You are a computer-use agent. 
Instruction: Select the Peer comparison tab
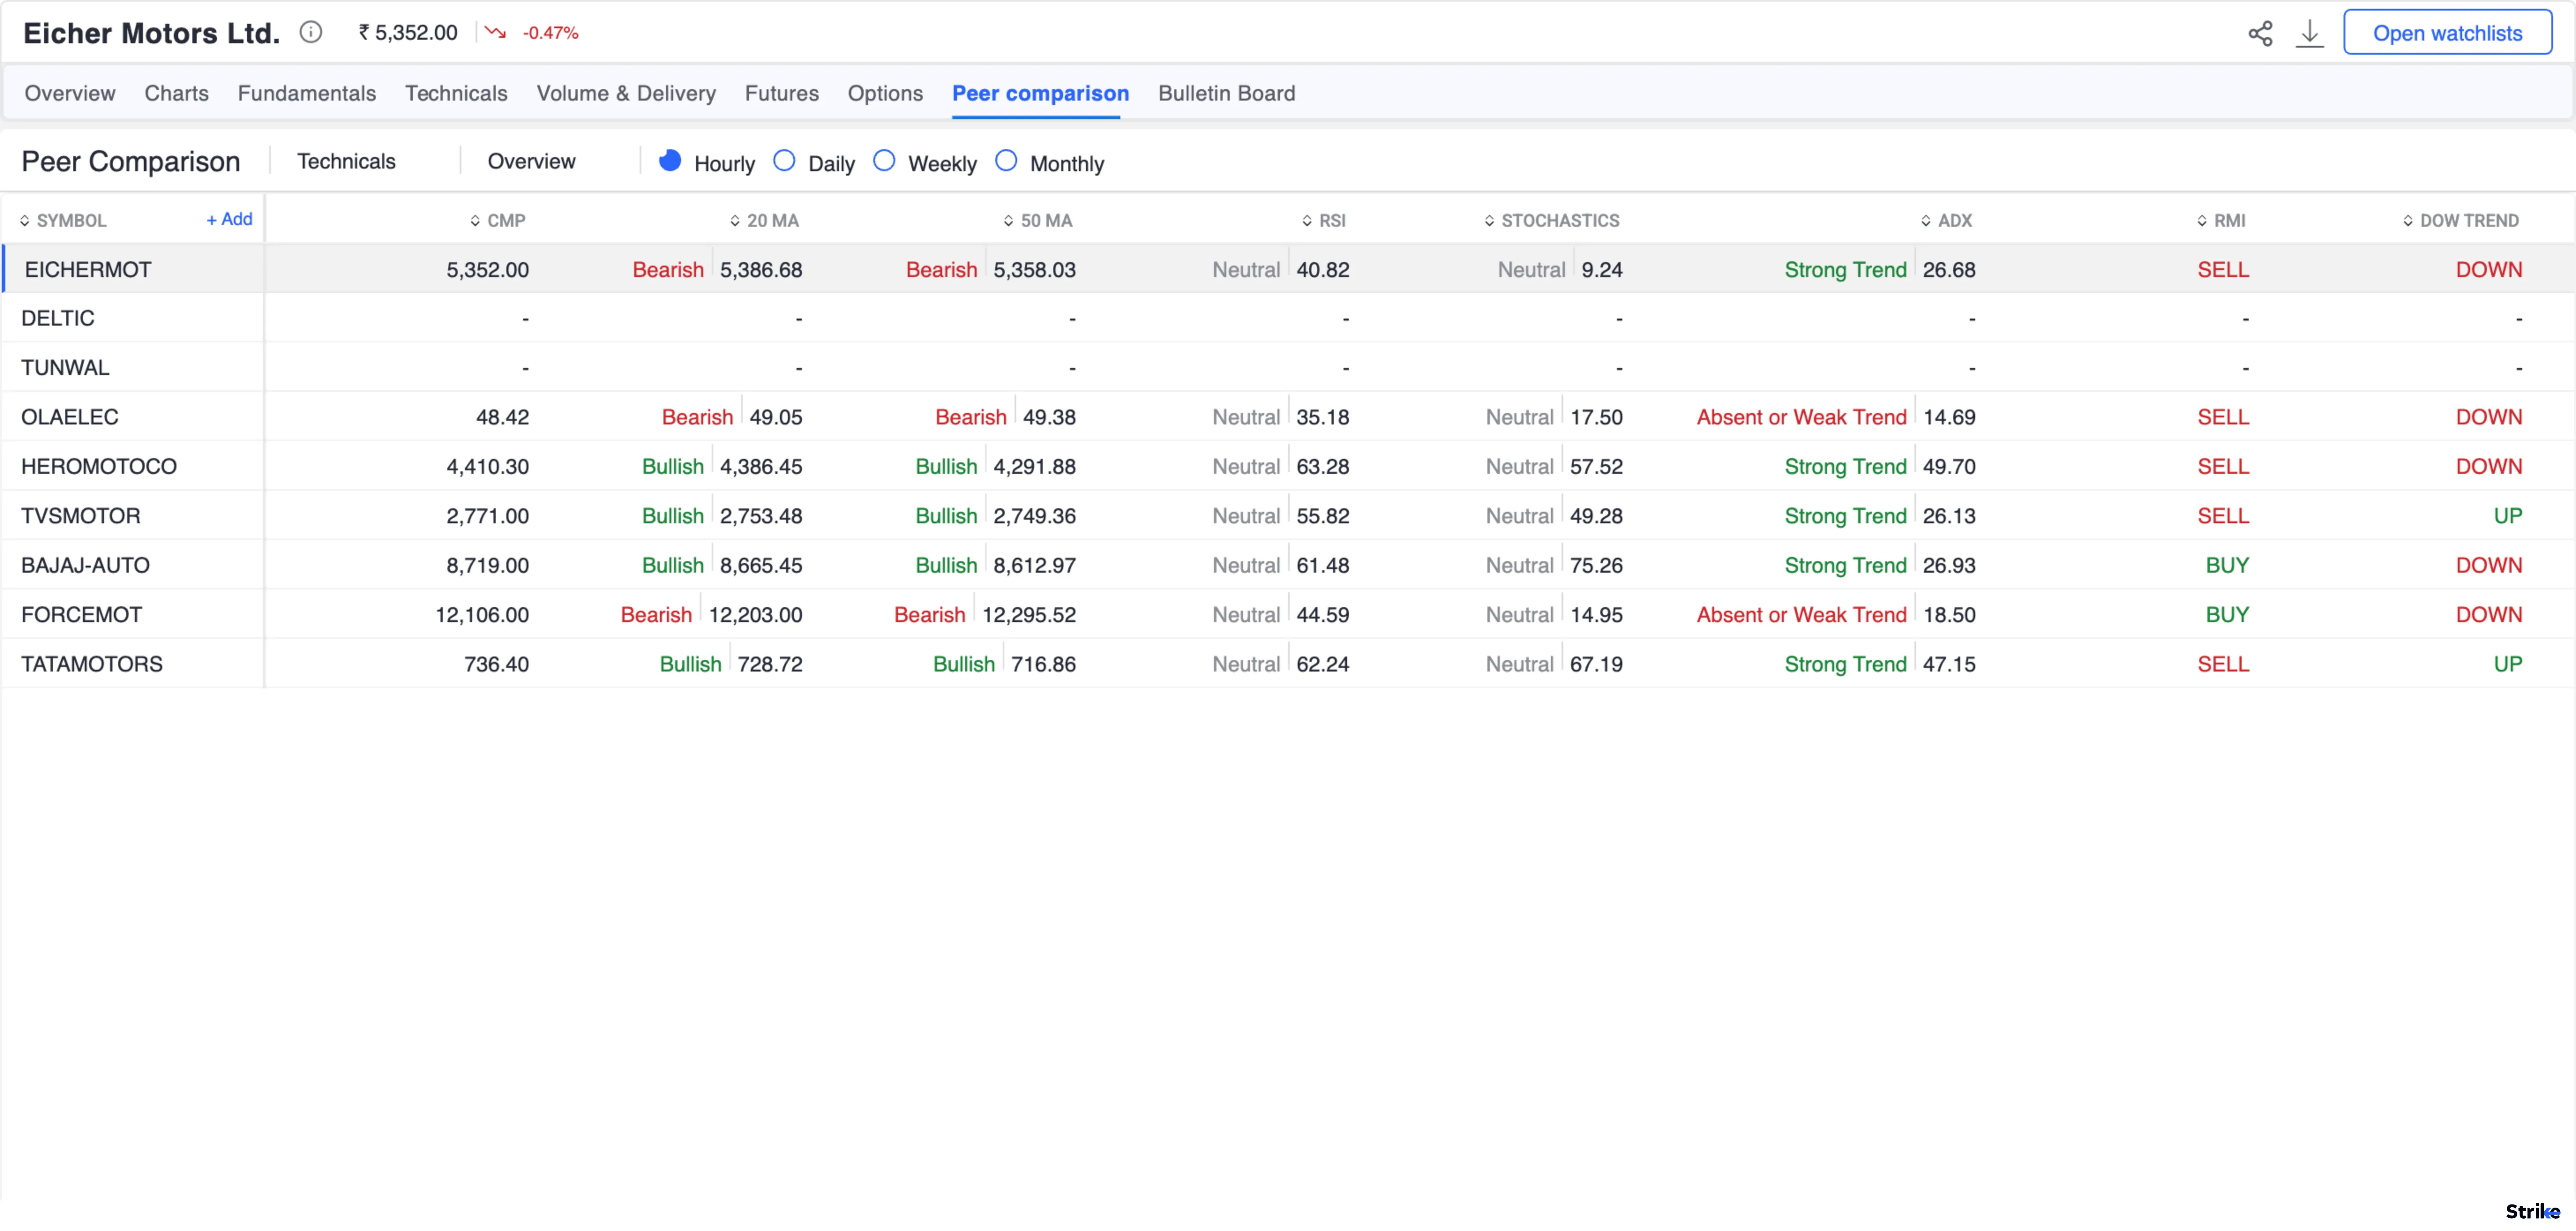coord(1040,93)
